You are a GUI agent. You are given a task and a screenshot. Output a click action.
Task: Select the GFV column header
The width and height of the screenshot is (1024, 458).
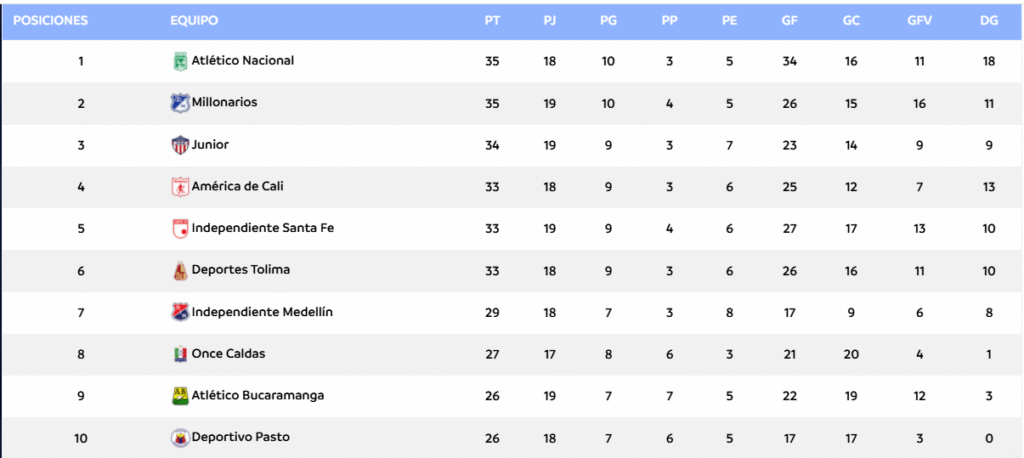[920, 20]
